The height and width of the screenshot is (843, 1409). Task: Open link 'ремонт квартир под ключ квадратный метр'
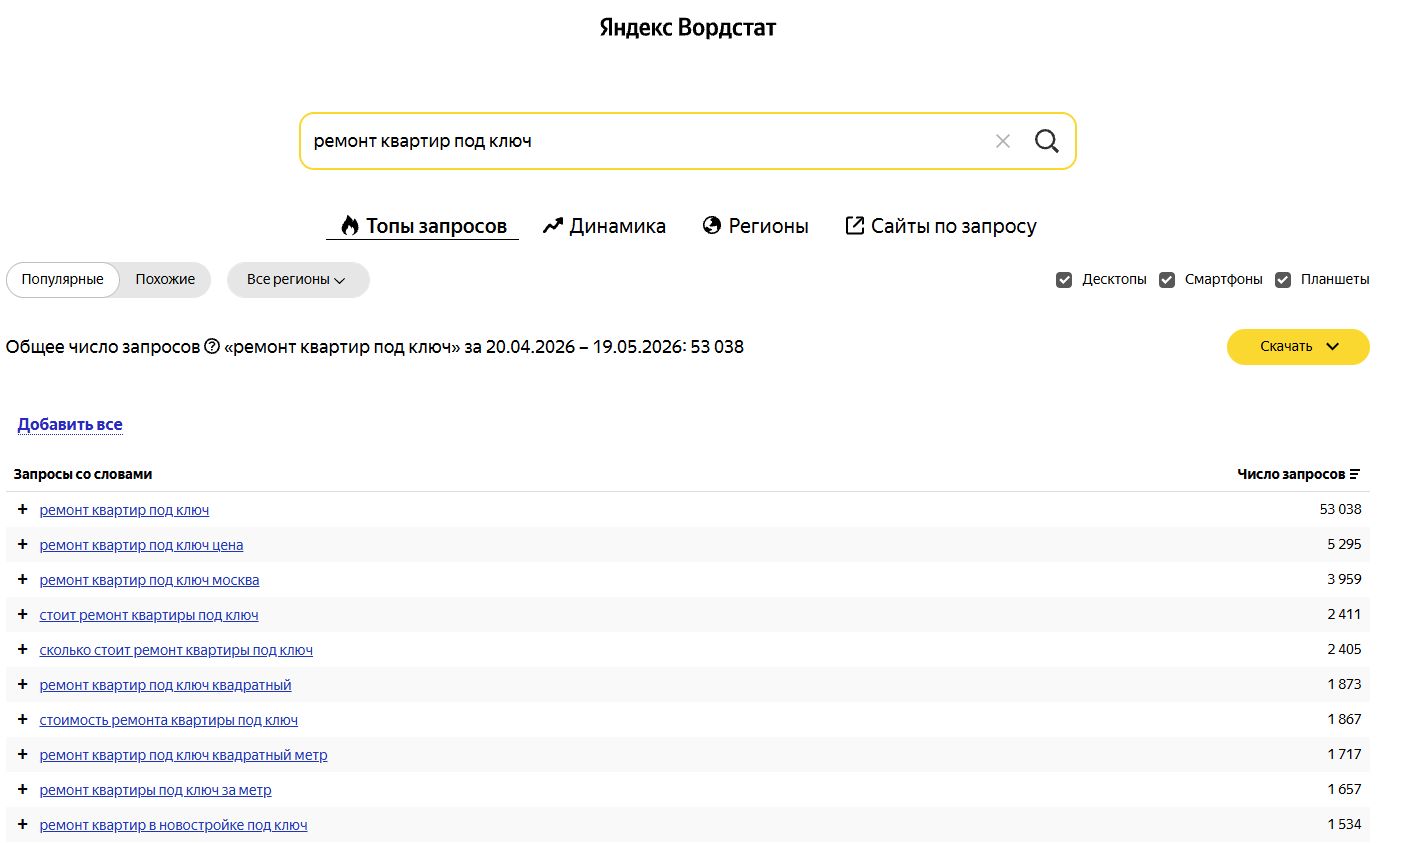(183, 755)
